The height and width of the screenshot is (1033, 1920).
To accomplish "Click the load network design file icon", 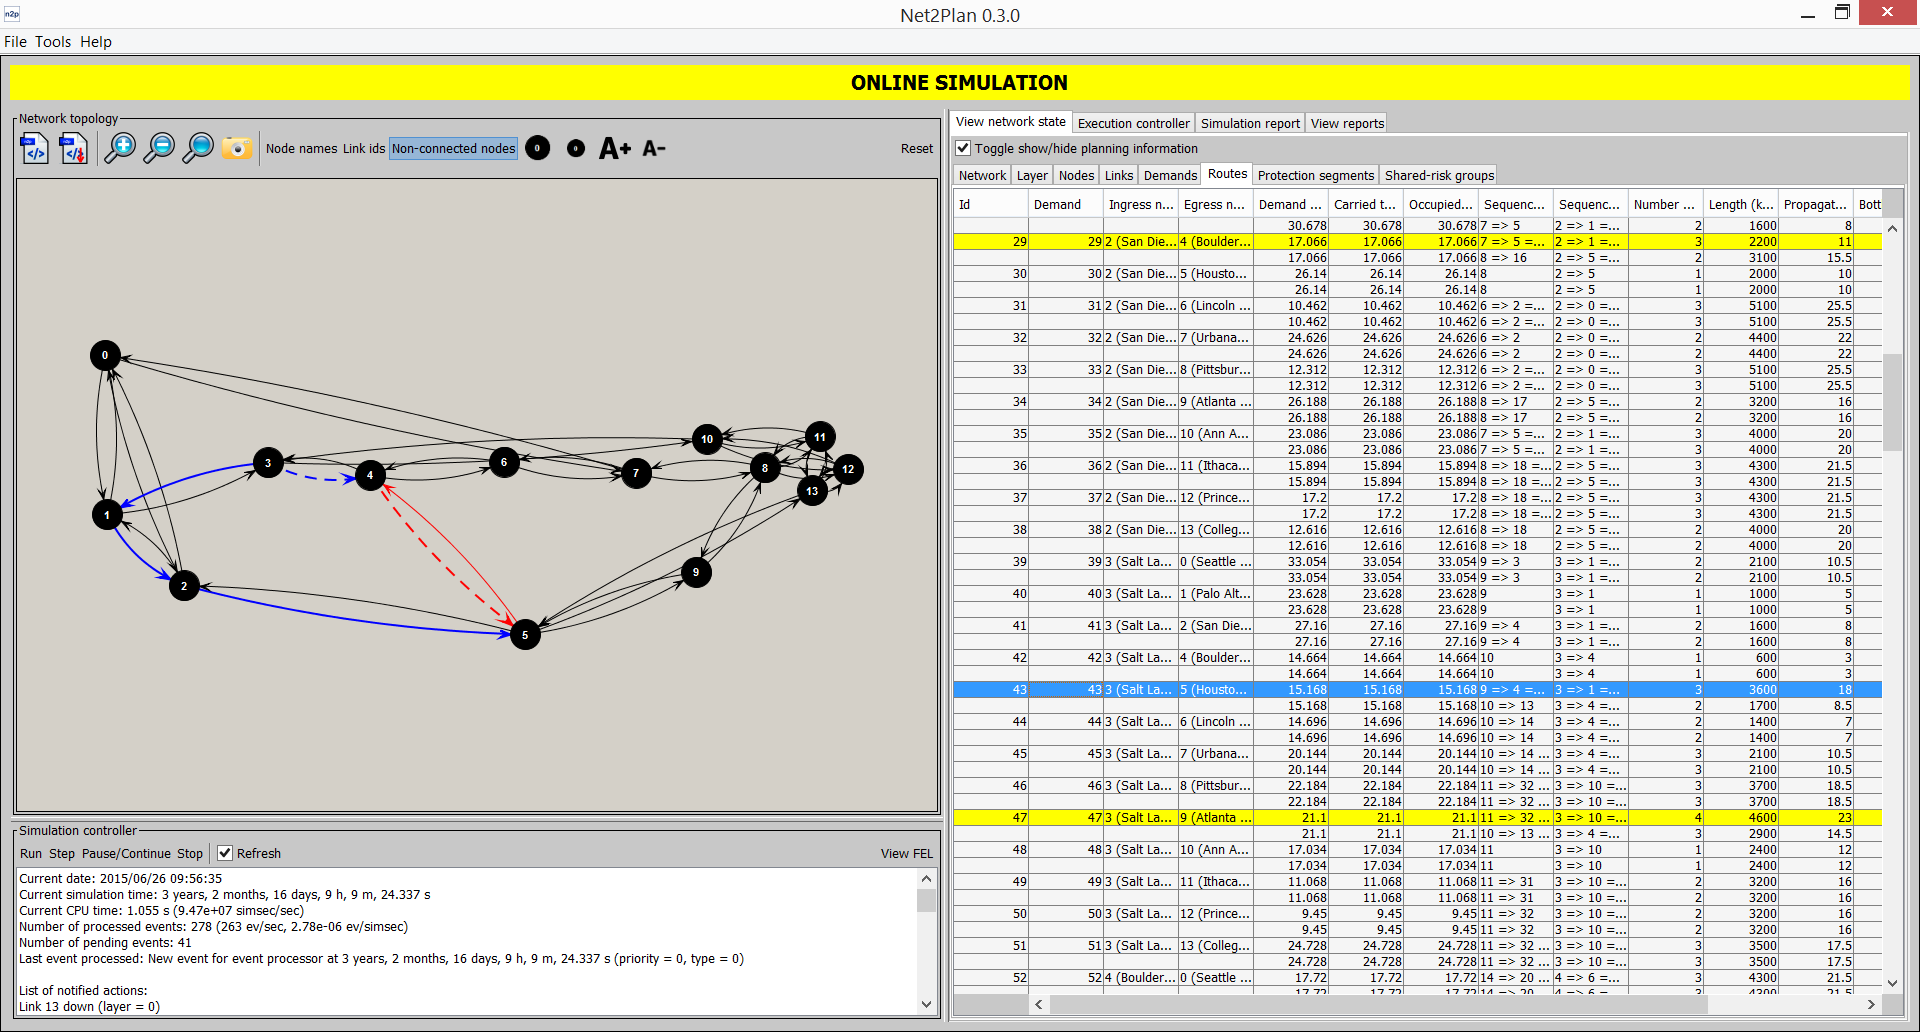I will pyautogui.click(x=35, y=149).
